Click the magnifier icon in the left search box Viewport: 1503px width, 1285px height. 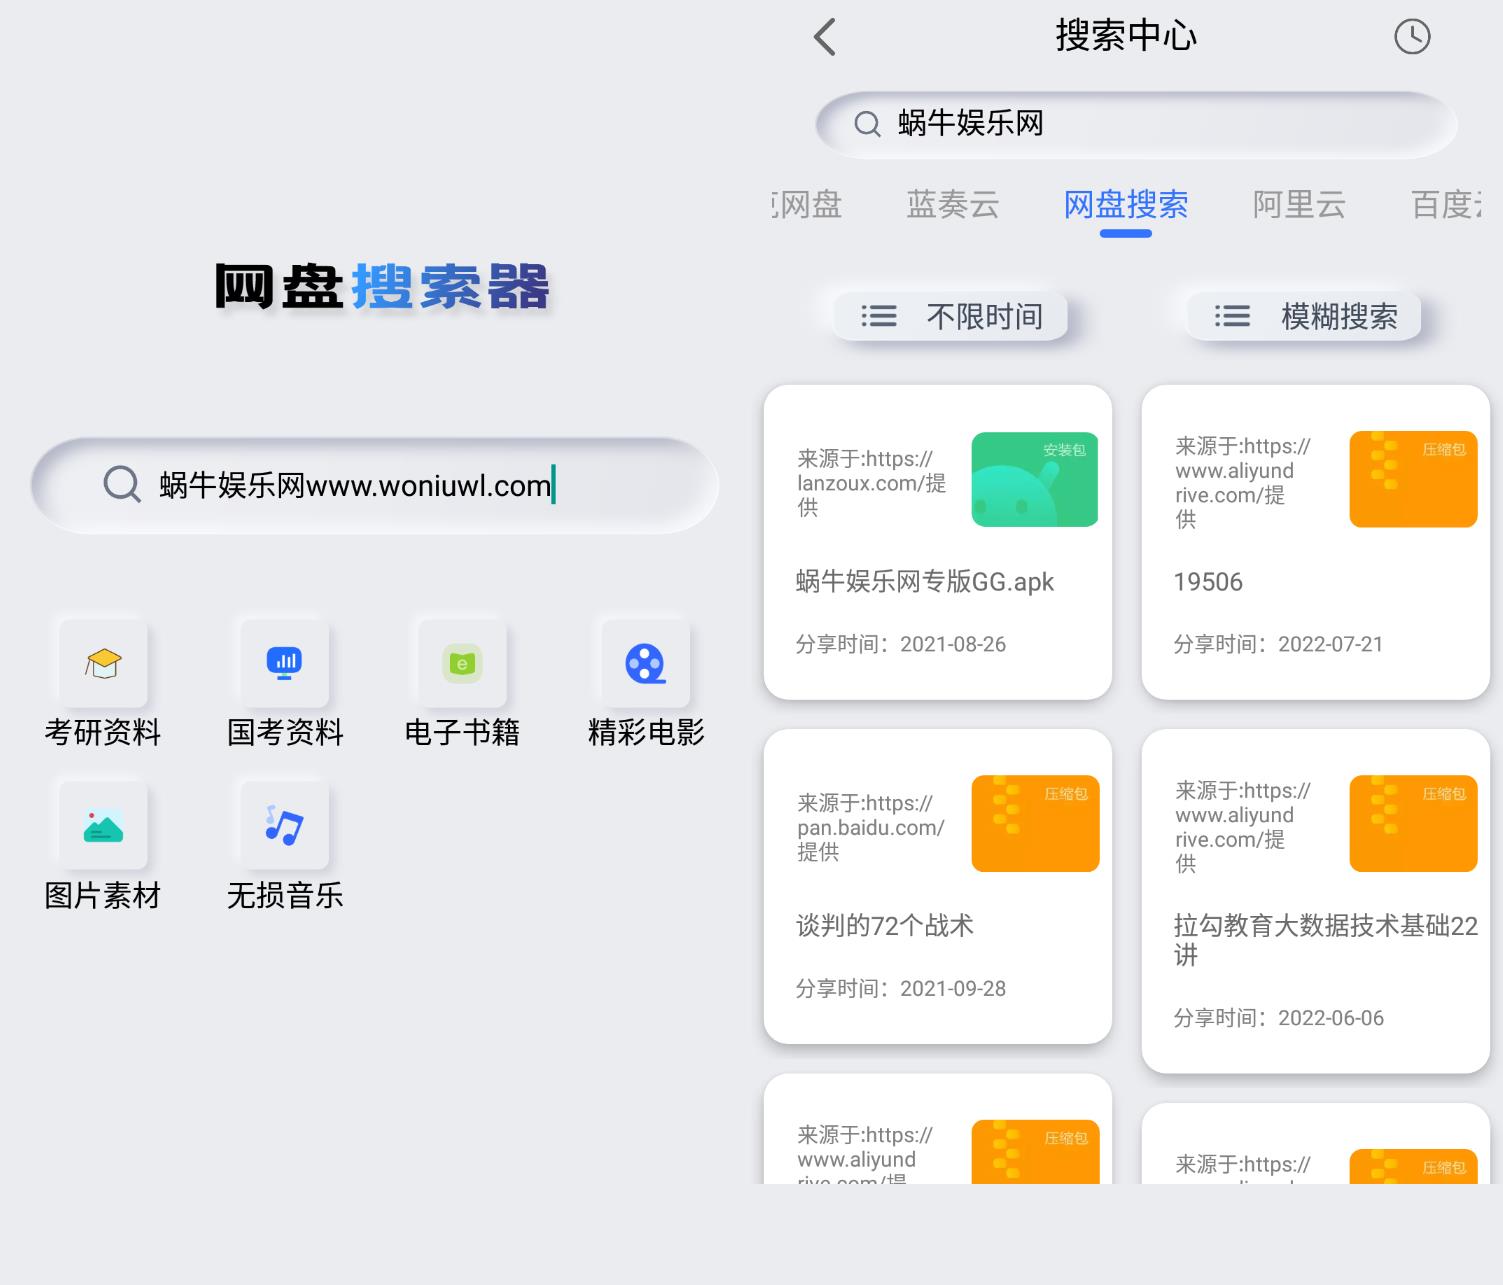pyautogui.click(x=122, y=485)
